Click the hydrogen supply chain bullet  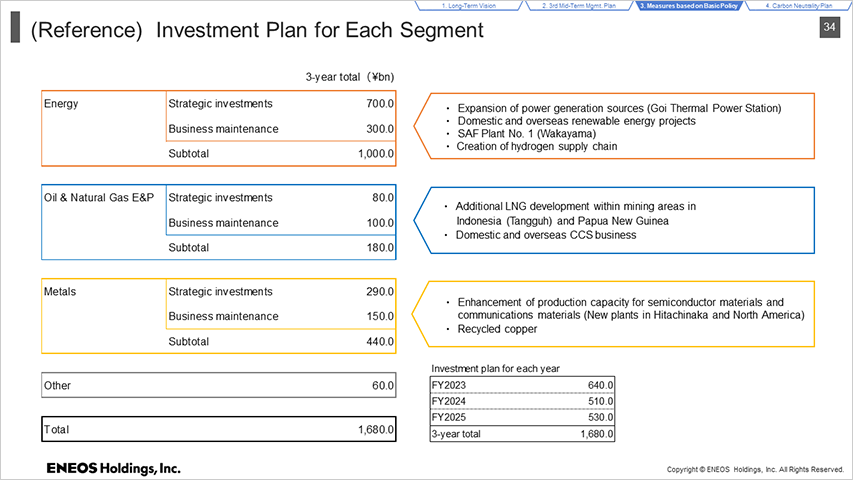[x=536, y=146]
